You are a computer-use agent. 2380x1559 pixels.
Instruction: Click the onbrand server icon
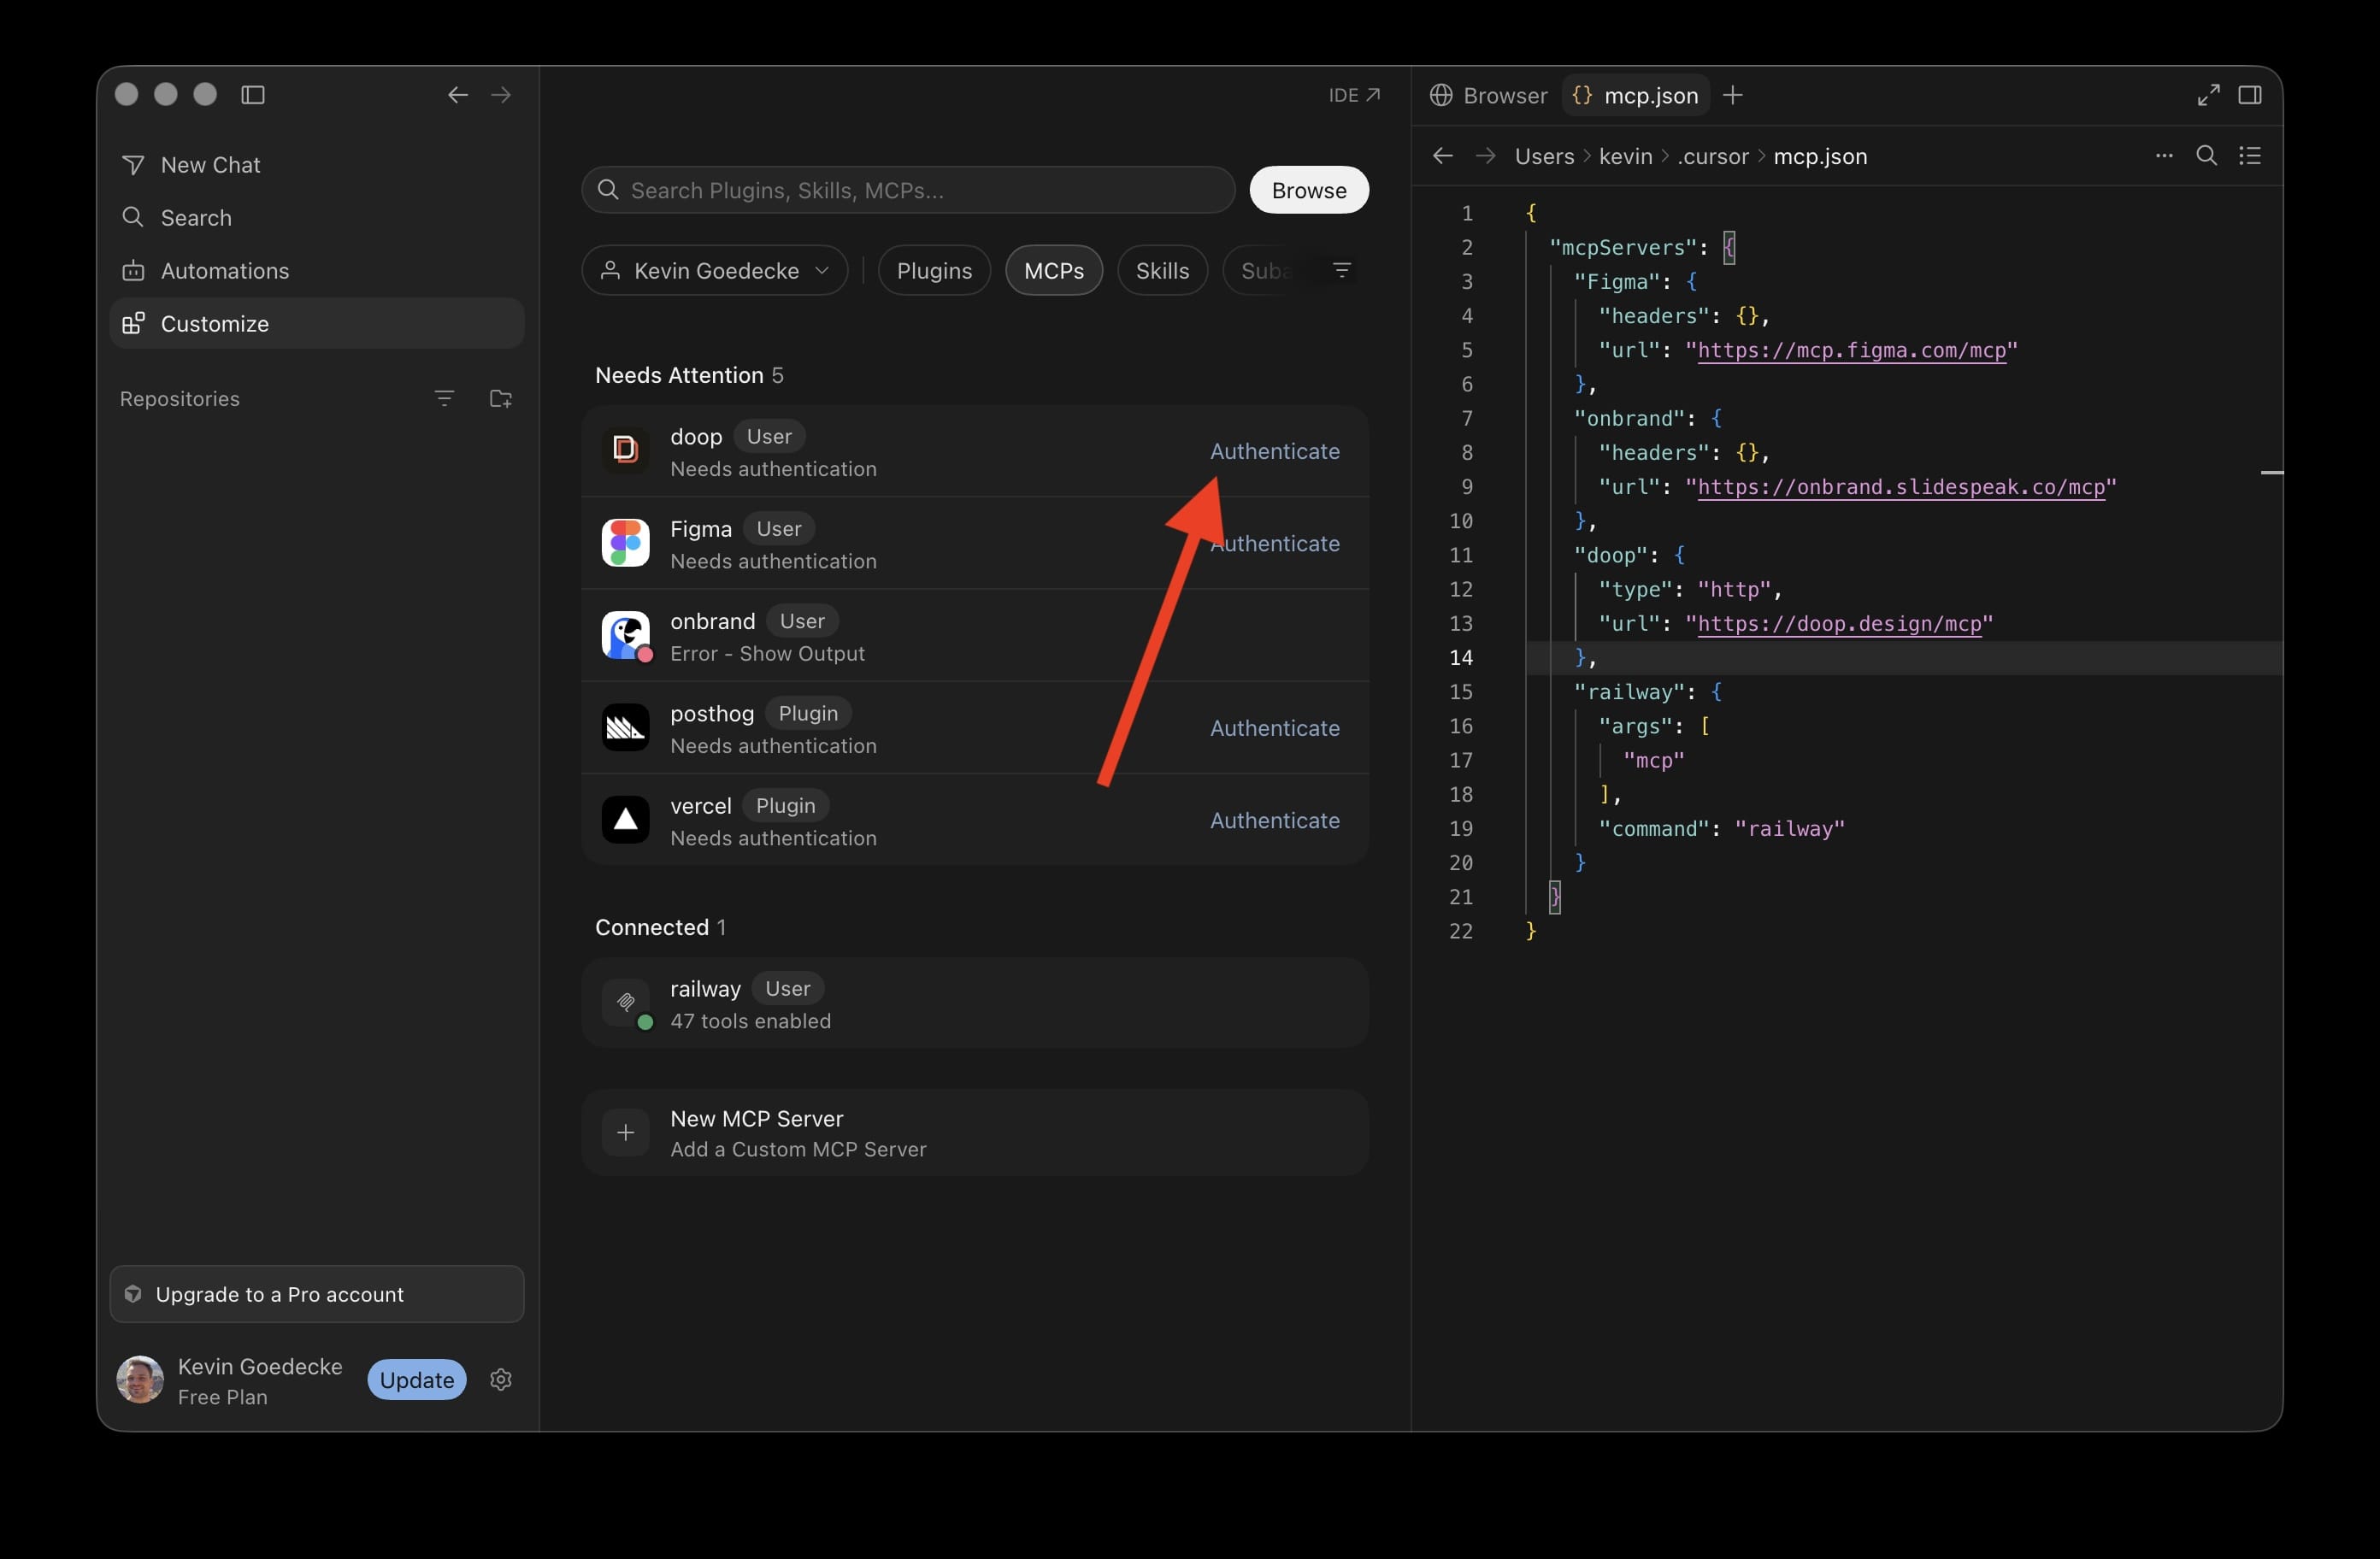pos(626,636)
